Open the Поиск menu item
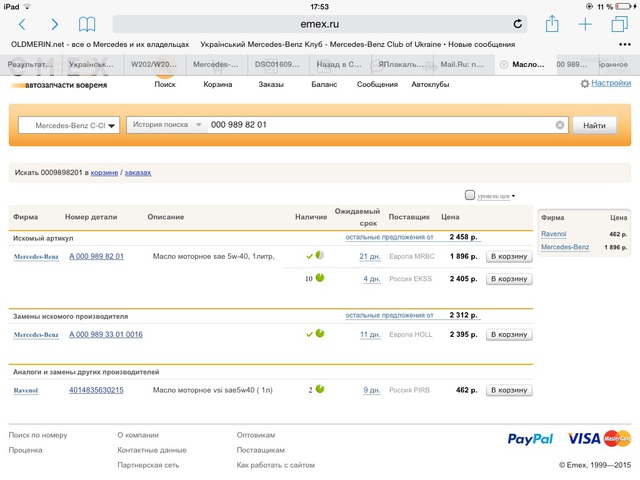This screenshot has width=640, height=480. pyautogui.click(x=165, y=84)
